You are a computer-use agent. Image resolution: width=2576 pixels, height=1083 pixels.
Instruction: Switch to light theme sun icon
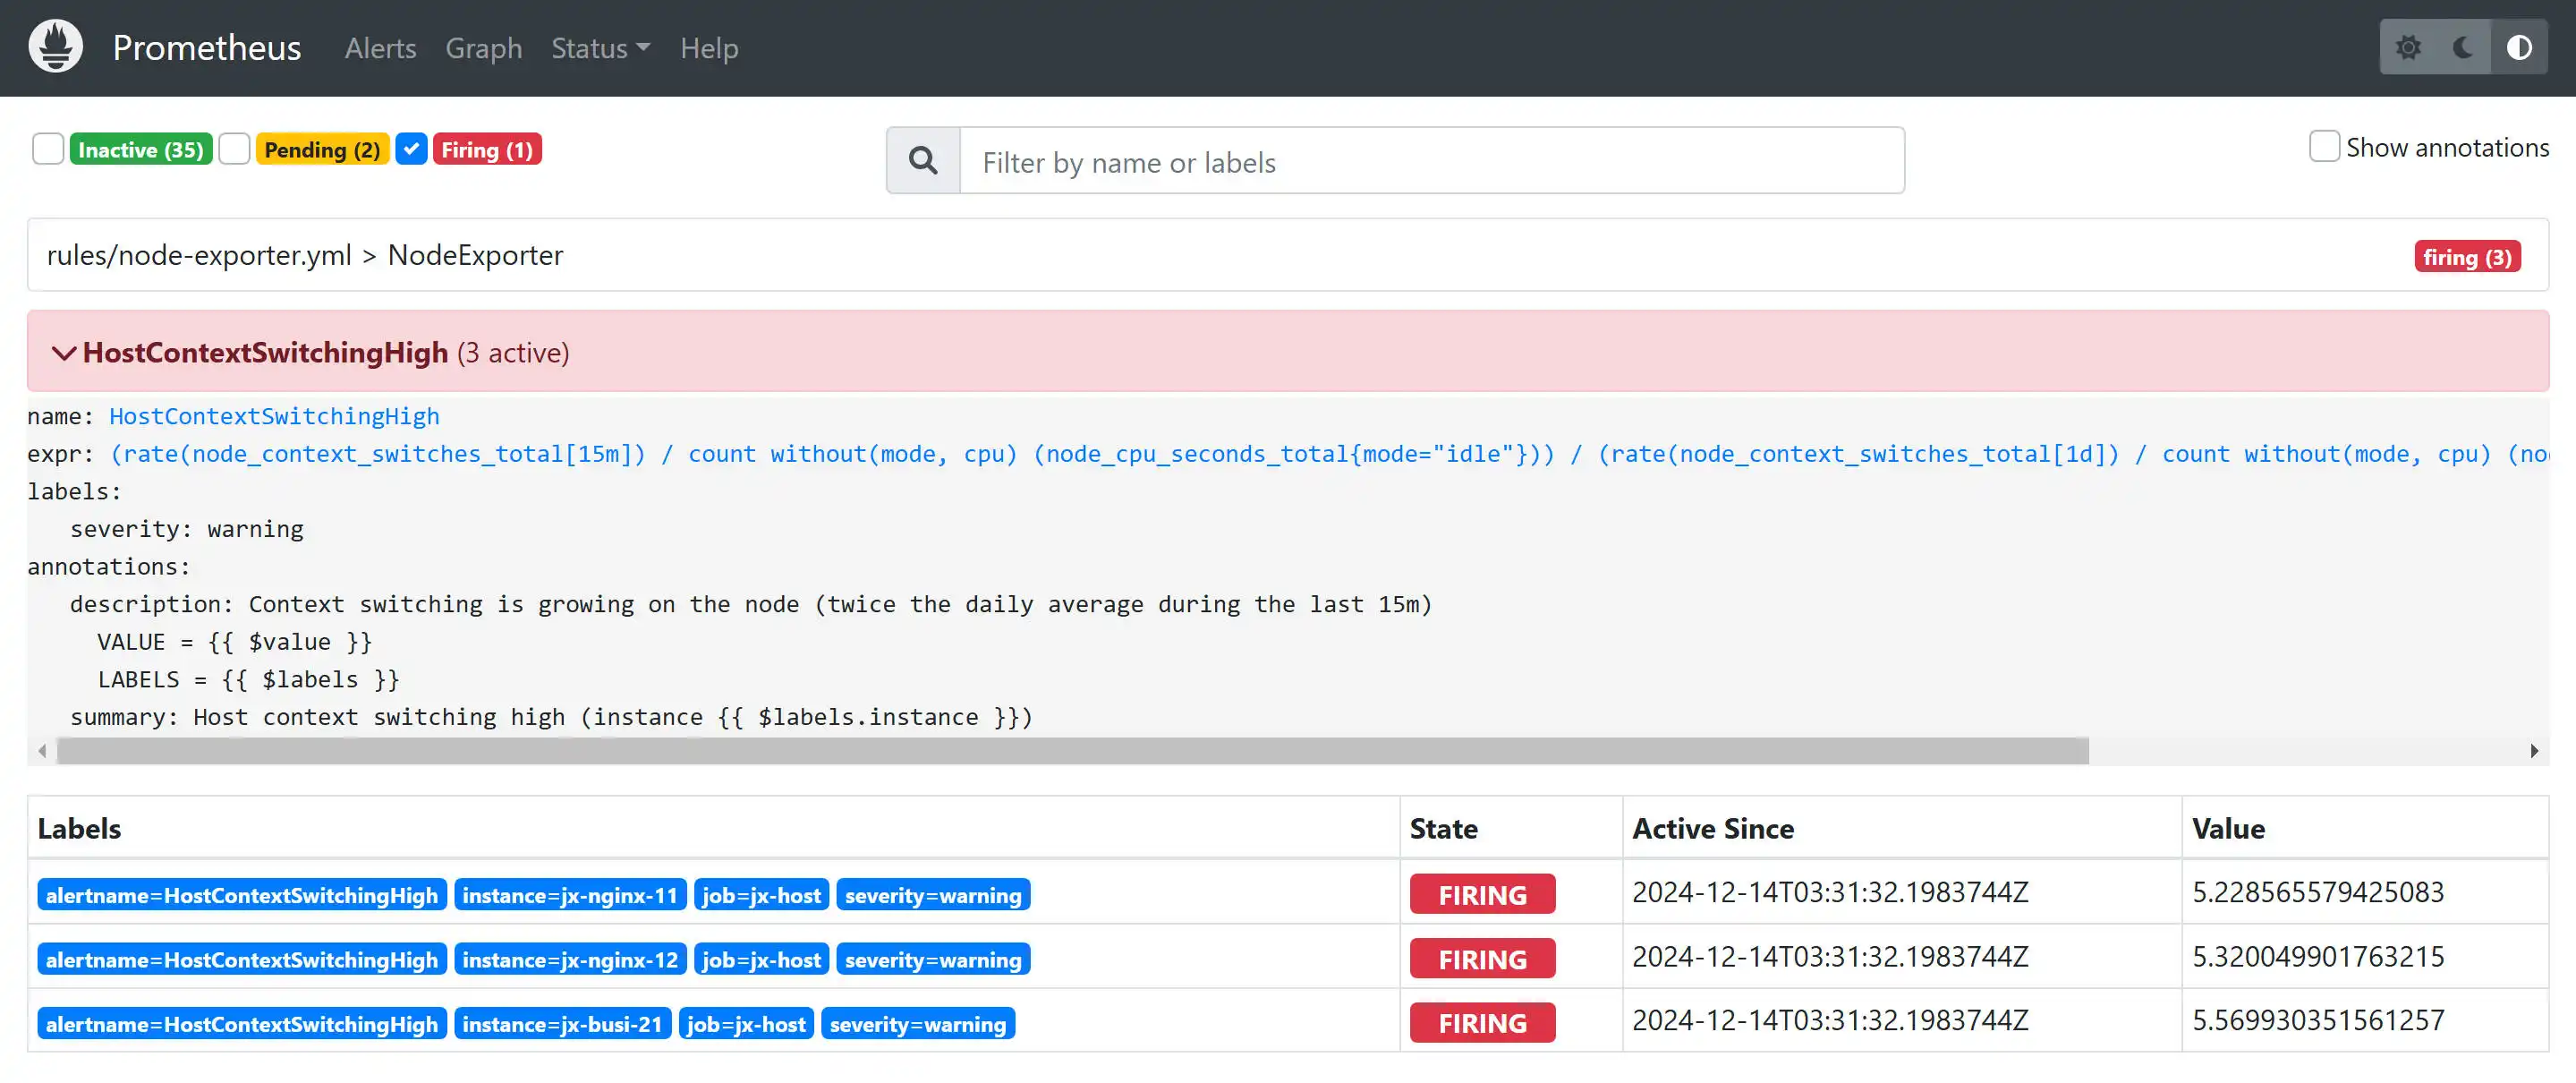pyautogui.click(x=2408, y=47)
